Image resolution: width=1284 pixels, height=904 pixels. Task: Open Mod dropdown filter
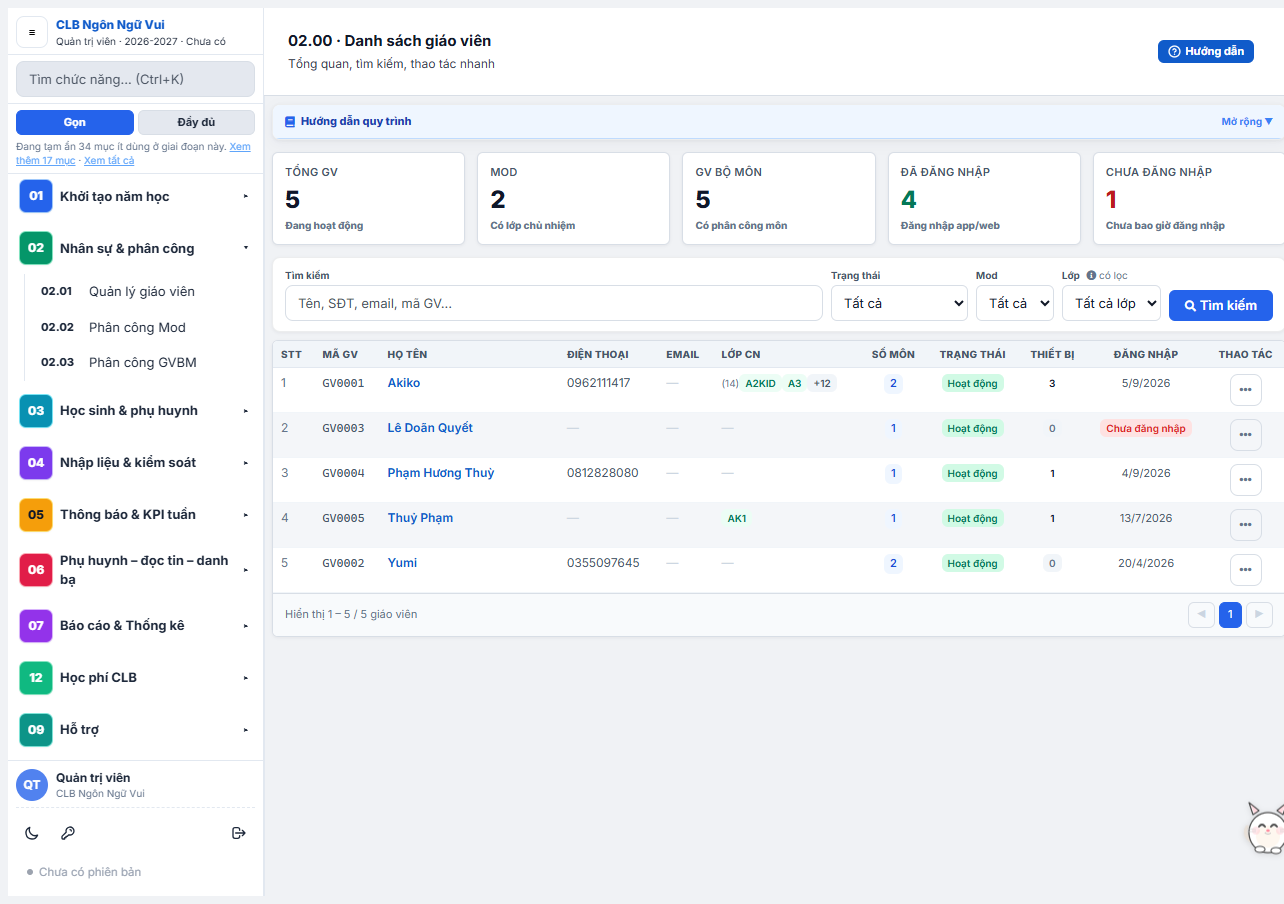(x=1015, y=303)
